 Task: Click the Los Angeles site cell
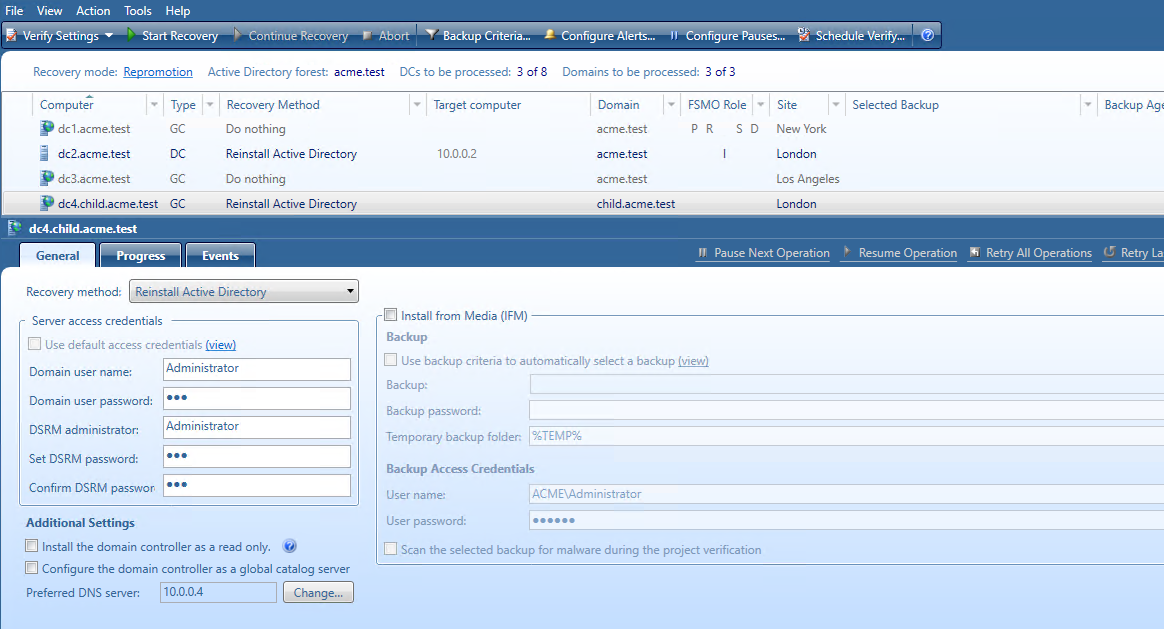(x=808, y=179)
